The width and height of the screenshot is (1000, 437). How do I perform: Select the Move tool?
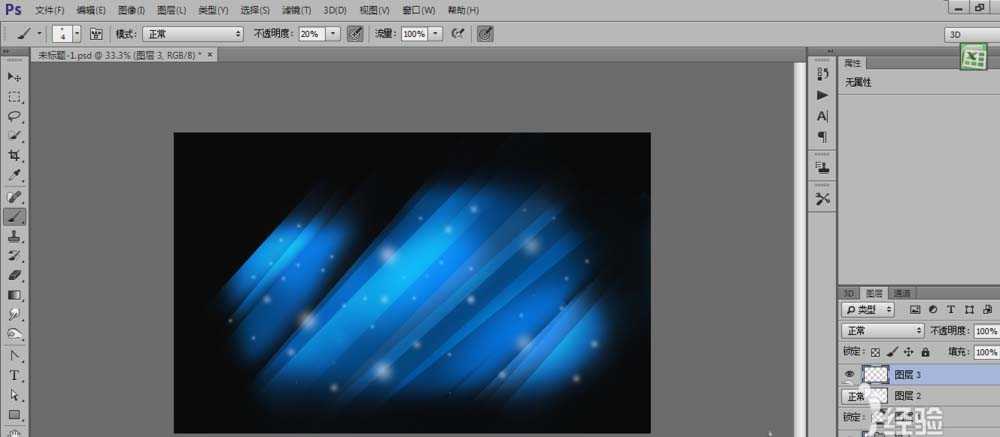pyautogui.click(x=15, y=77)
